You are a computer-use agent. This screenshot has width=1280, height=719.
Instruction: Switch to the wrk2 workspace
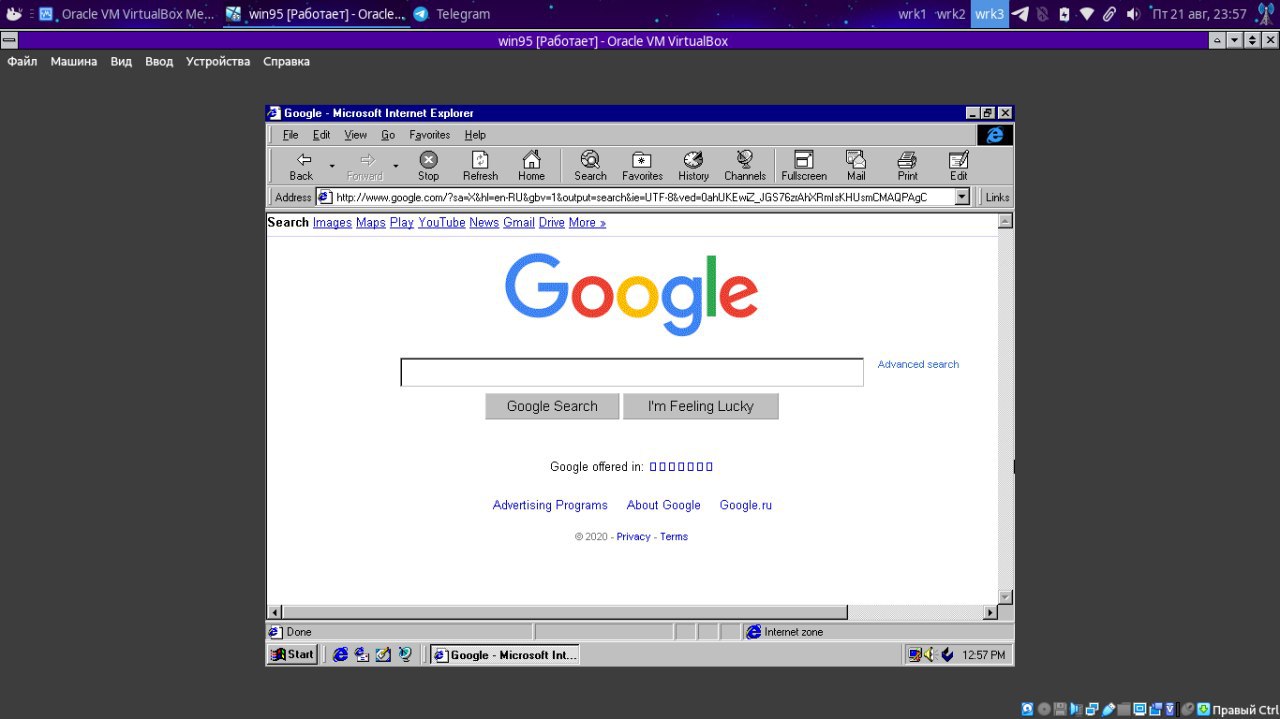[x=951, y=14]
